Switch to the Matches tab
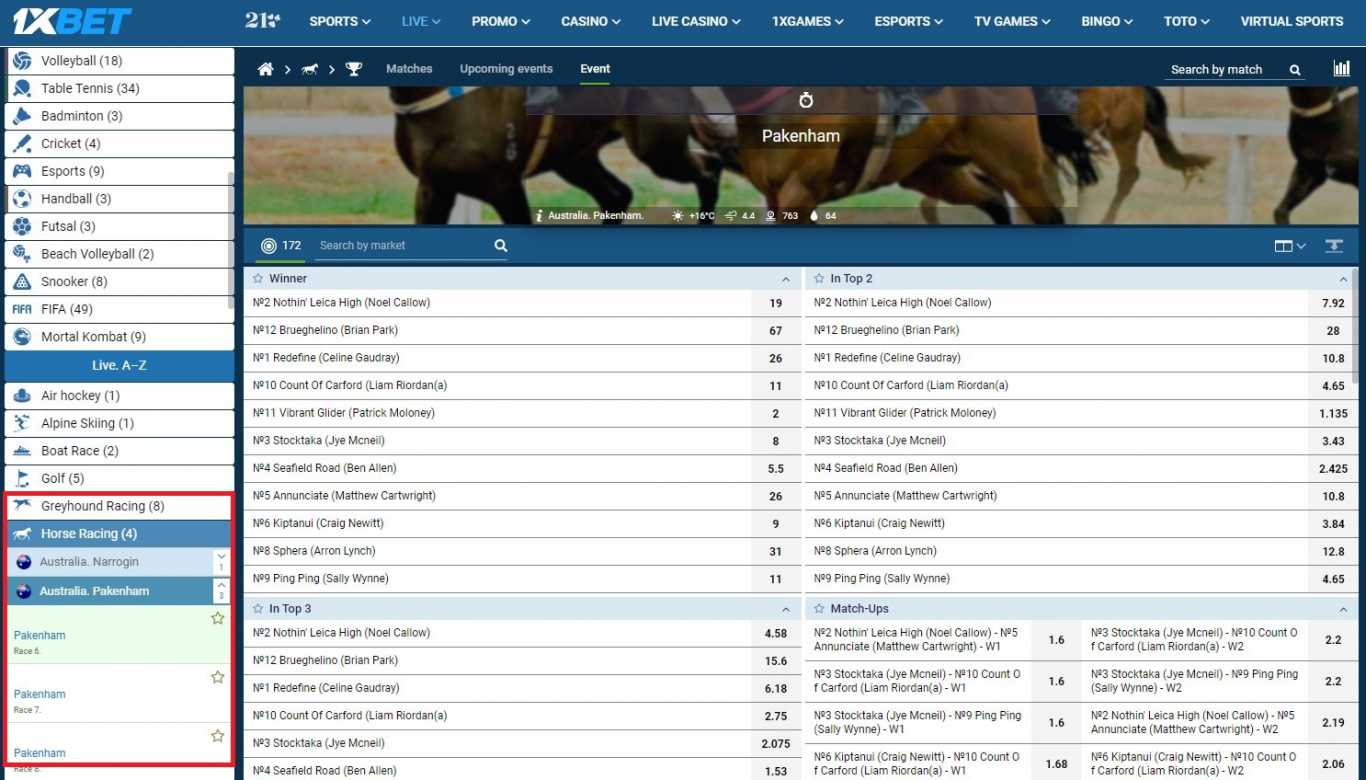This screenshot has width=1366, height=780. click(409, 69)
